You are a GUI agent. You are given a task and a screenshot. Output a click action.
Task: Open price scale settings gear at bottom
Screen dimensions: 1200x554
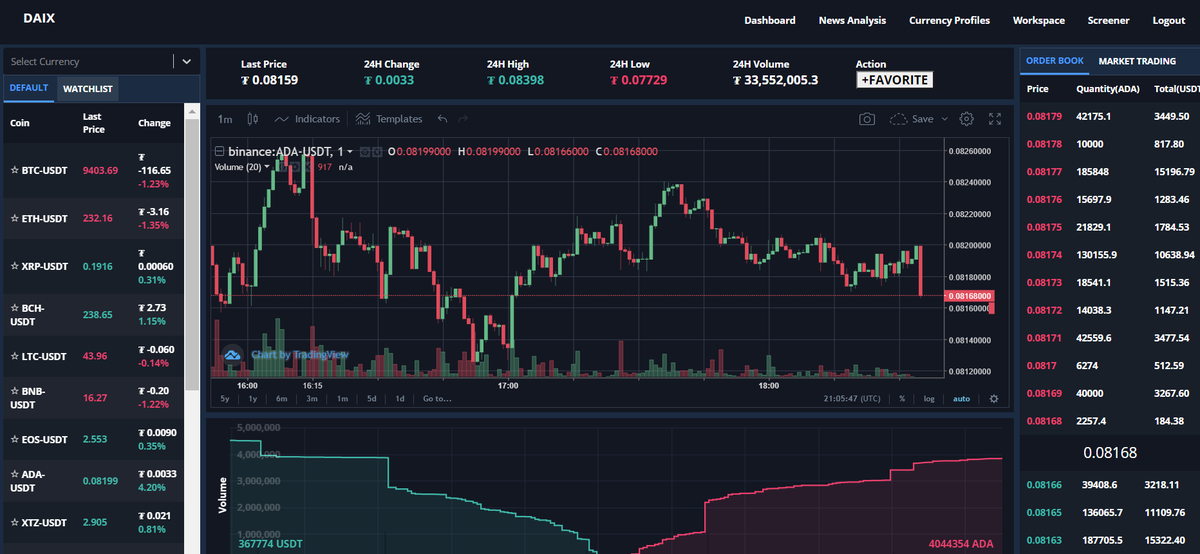pyautogui.click(x=994, y=398)
